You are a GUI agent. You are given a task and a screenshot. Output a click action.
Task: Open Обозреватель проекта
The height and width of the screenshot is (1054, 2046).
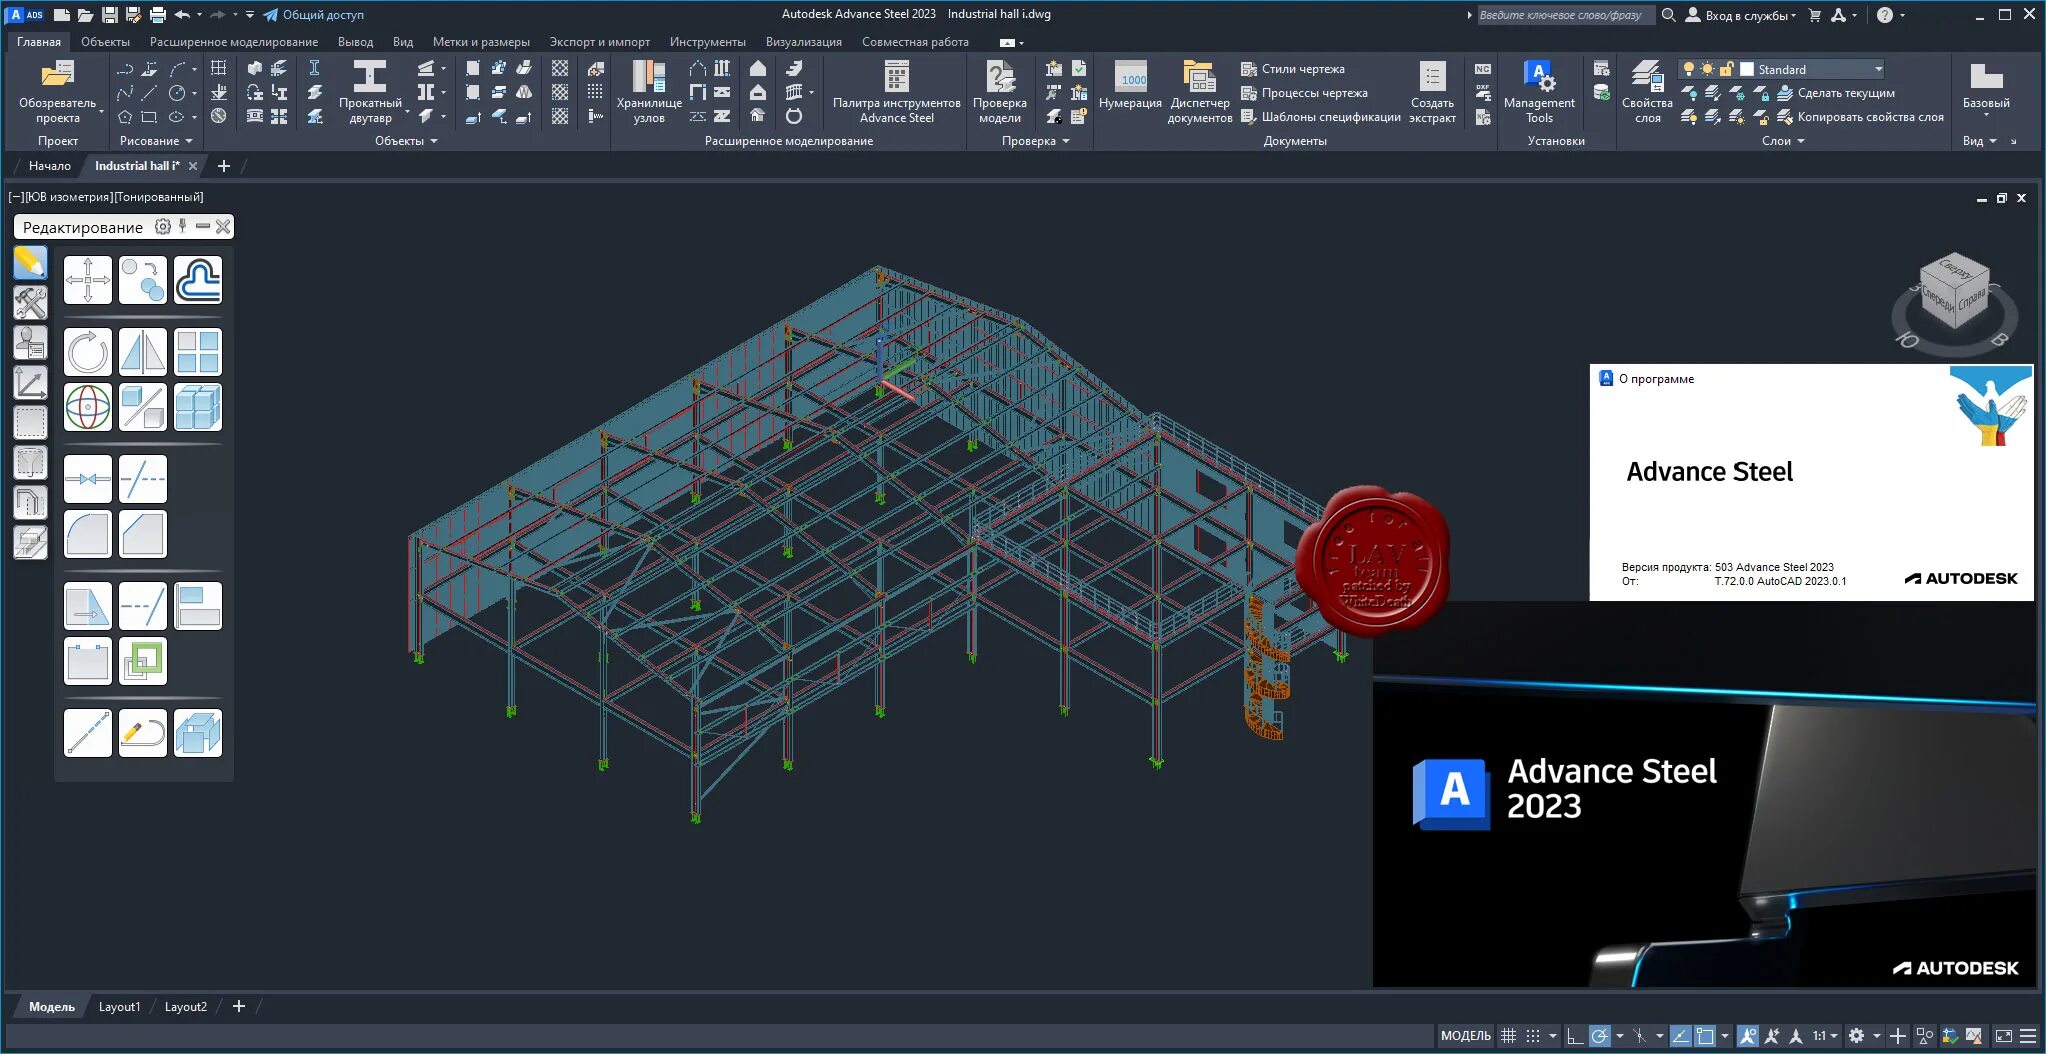click(58, 92)
